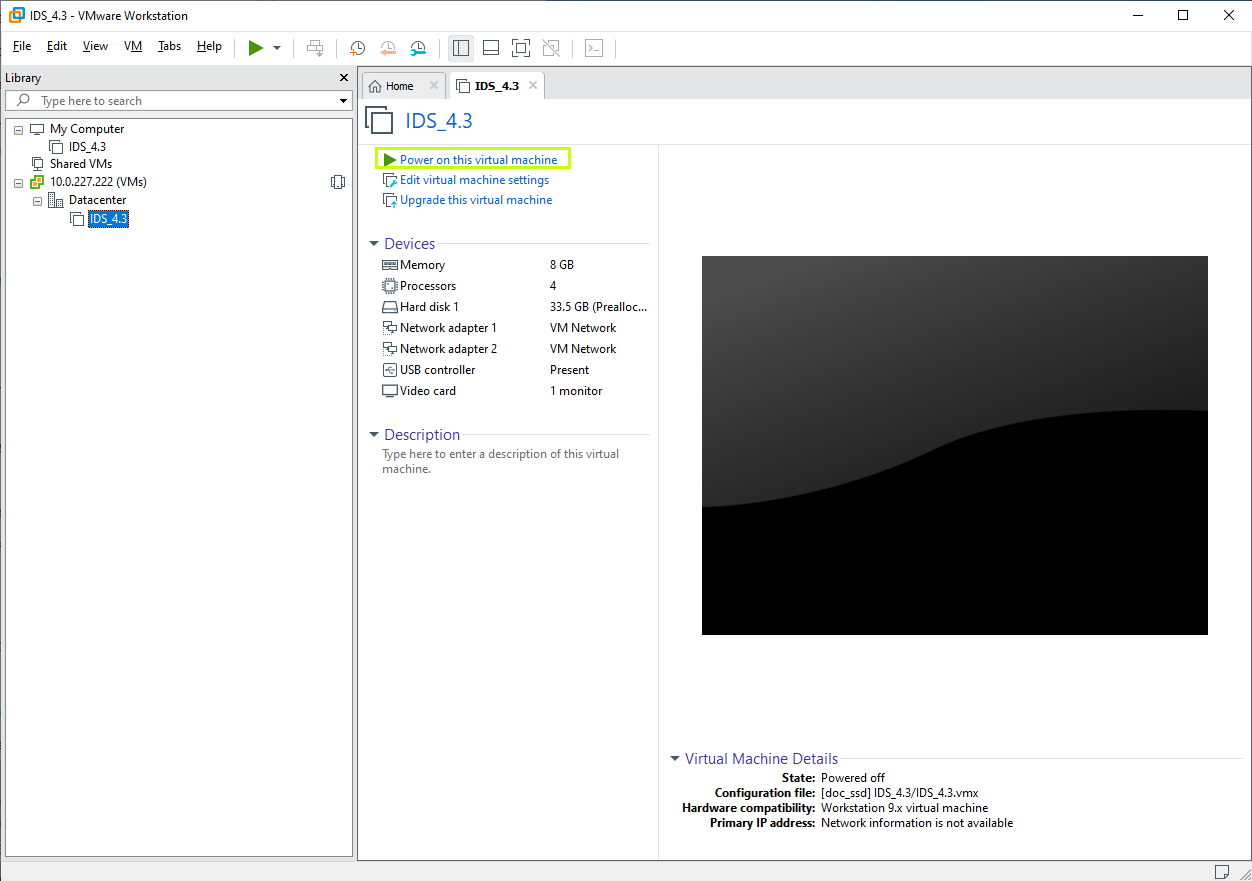Screen dimensions: 1252x881
Task: Click the Processors device icon
Action: click(390, 286)
